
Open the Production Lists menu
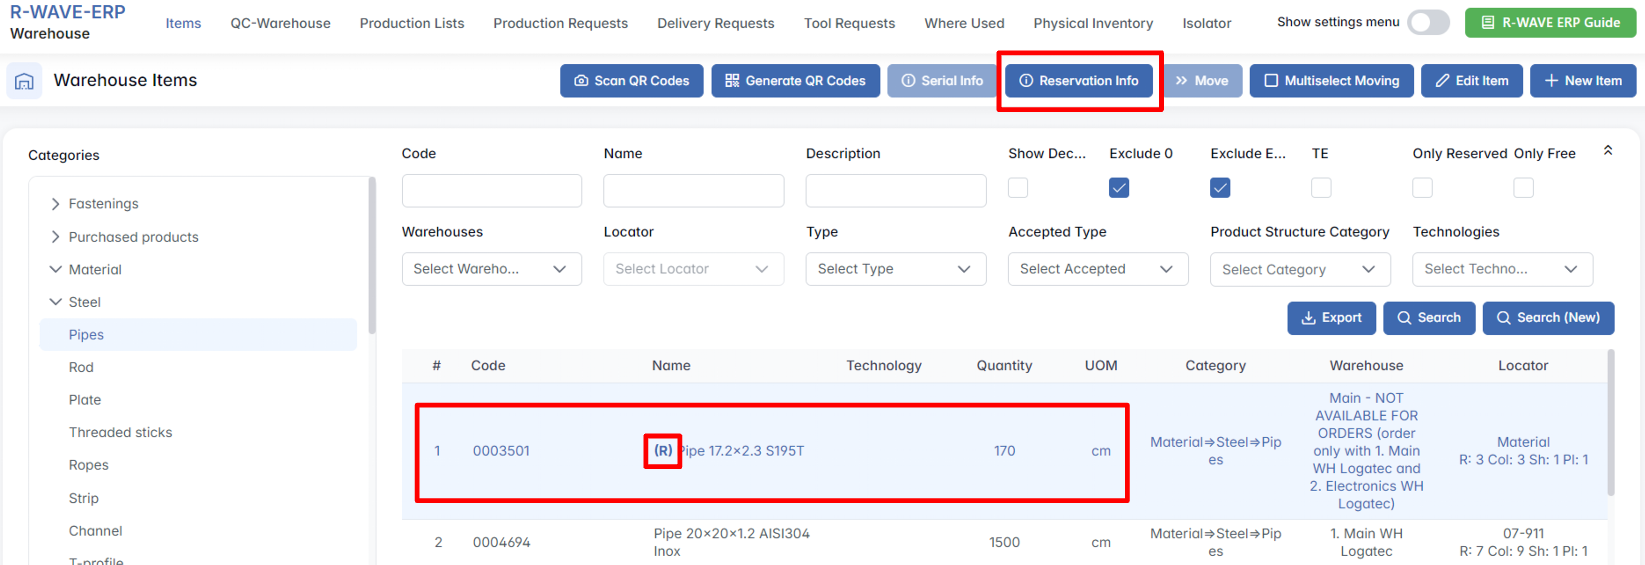412,23
